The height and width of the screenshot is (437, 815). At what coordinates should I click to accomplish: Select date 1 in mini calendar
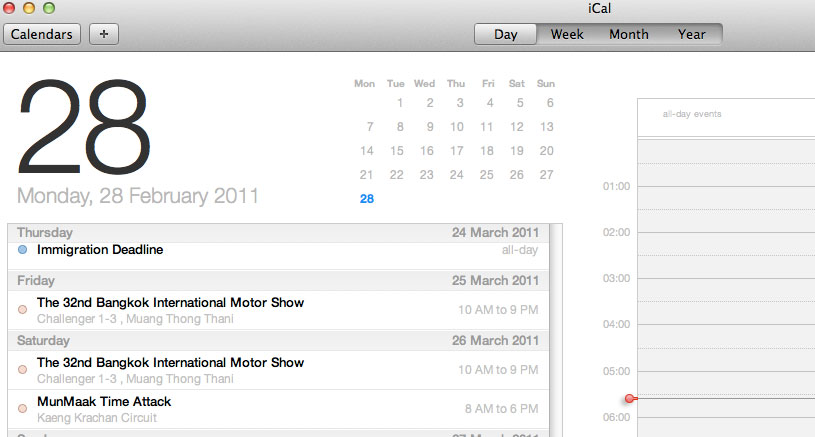point(400,102)
